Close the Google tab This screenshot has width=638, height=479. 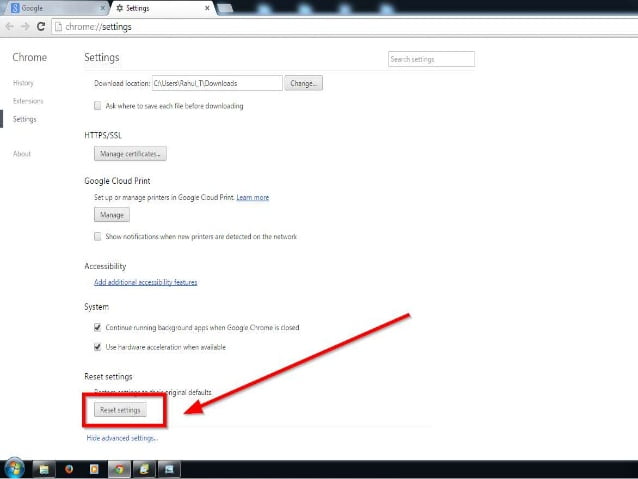pyautogui.click(x=103, y=8)
